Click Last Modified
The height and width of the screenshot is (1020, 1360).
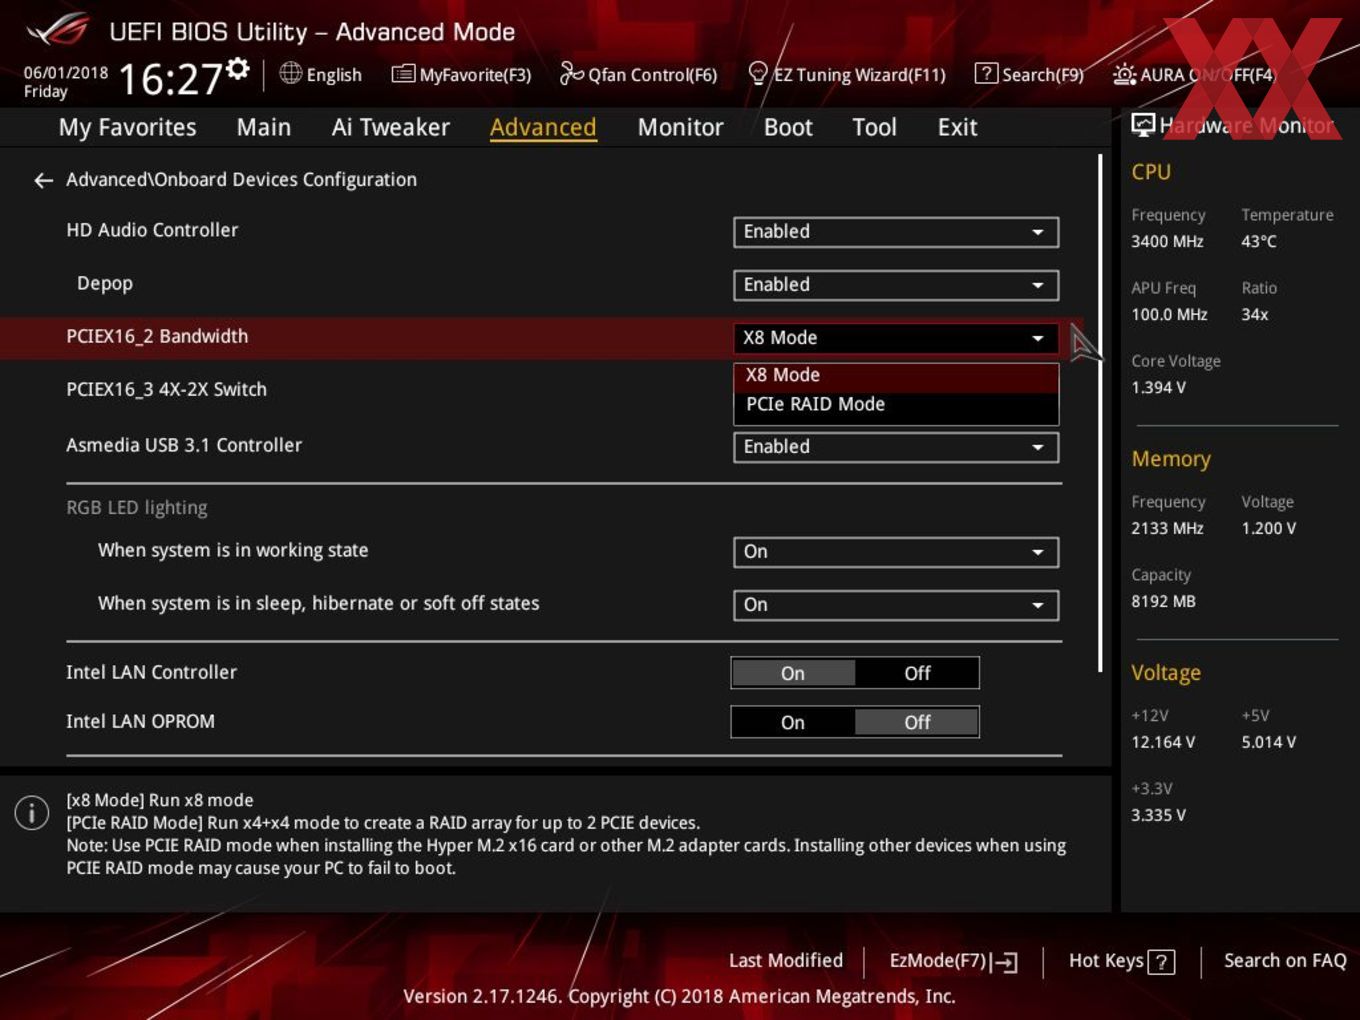pyautogui.click(x=786, y=961)
